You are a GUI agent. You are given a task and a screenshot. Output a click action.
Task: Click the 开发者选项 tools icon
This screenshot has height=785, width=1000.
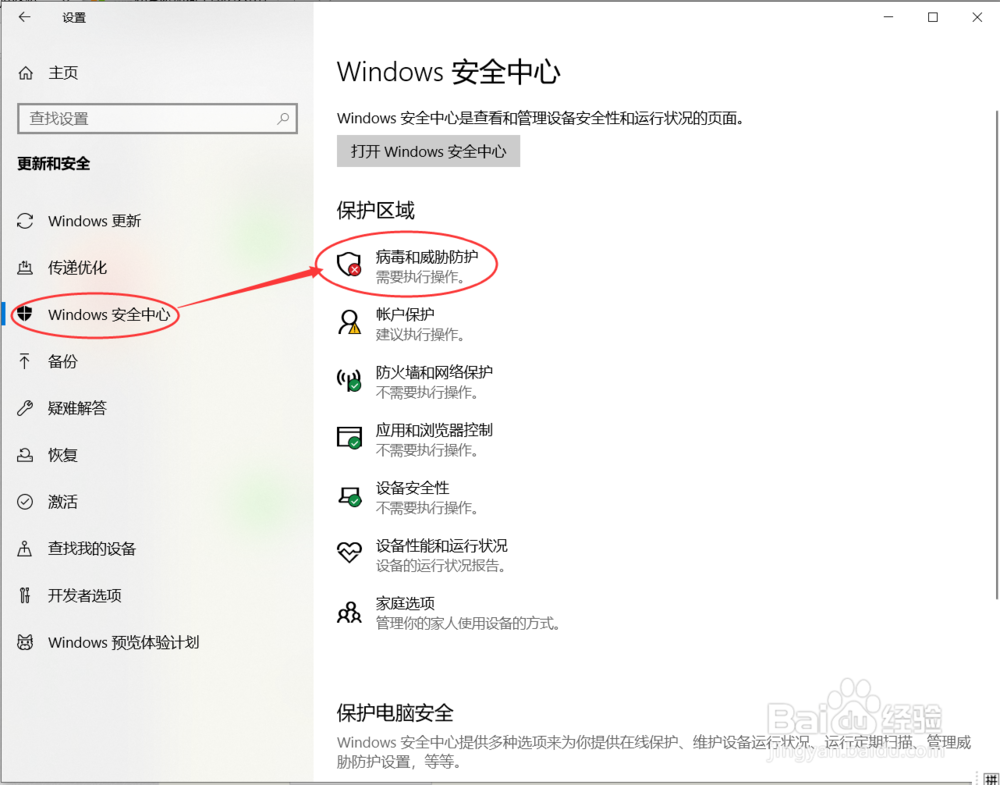click(x=24, y=596)
